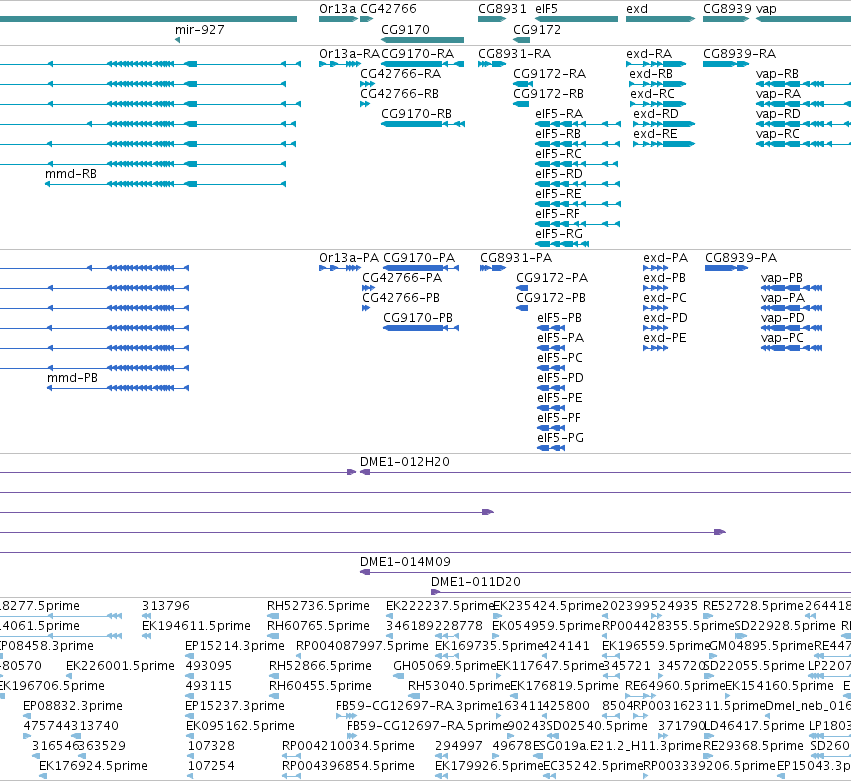
Task: Click protein exd-PD label
Action: pyautogui.click(x=665, y=318)
